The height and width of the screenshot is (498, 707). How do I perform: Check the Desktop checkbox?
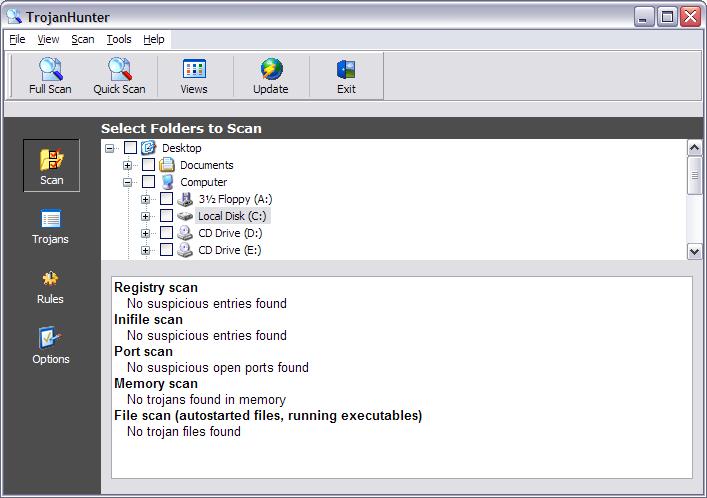coord(130,148)
